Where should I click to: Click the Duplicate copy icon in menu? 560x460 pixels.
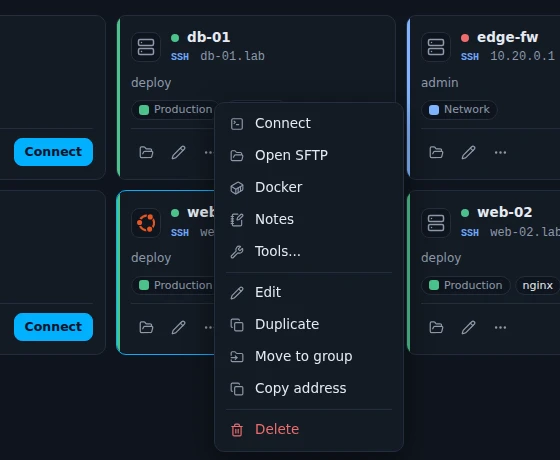237,325
